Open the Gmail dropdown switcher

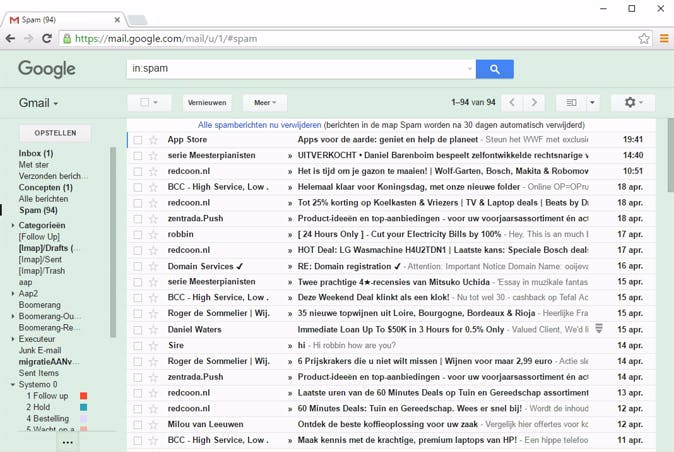click(x=39, y=103)
